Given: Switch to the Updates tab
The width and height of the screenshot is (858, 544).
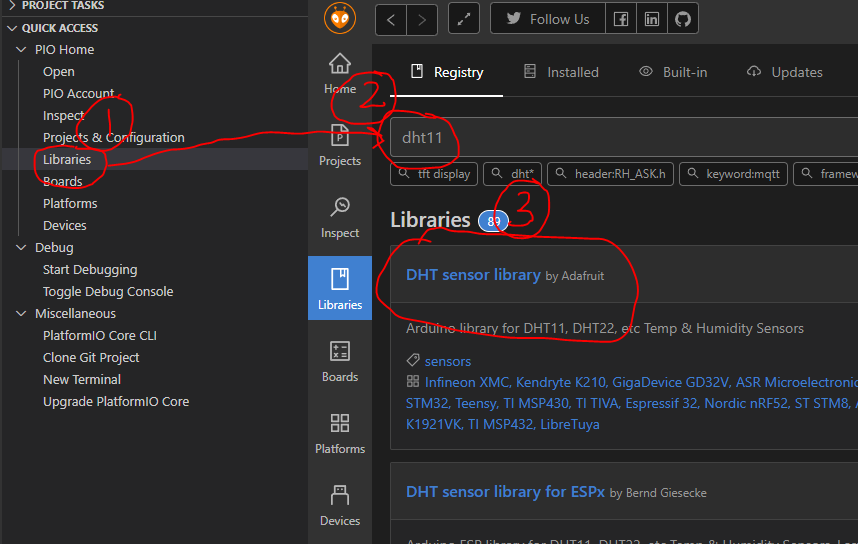Looking at the screenshot, I should coord(785,72).
